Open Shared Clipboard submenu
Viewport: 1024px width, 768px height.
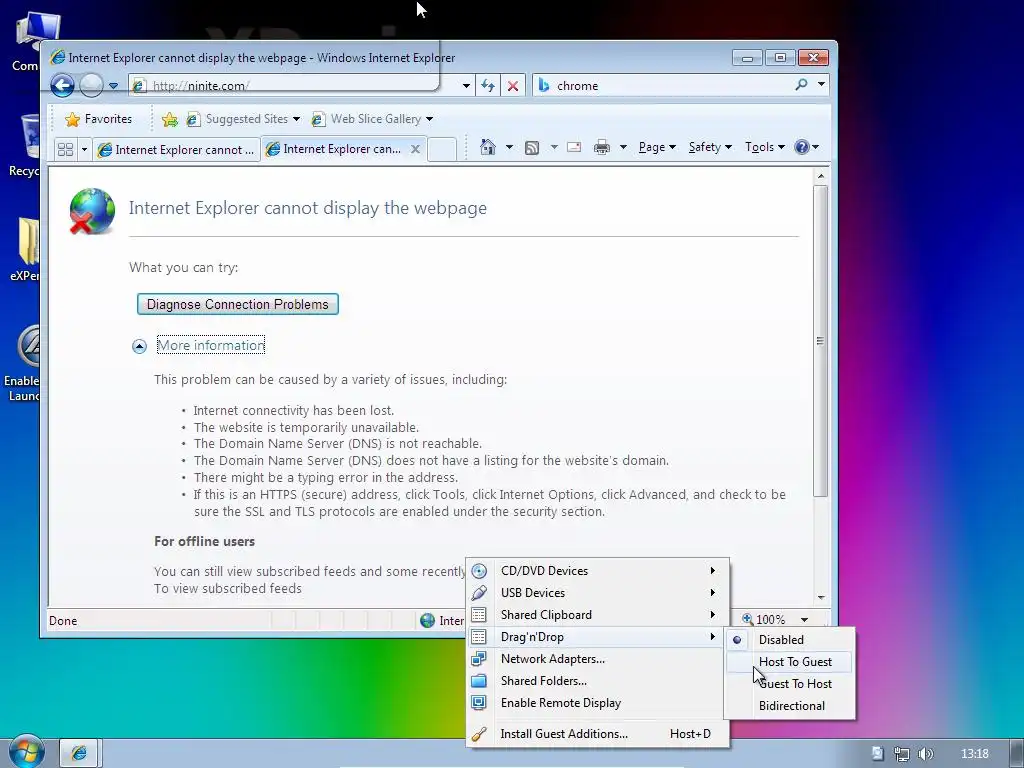click(x=597, y=615)
